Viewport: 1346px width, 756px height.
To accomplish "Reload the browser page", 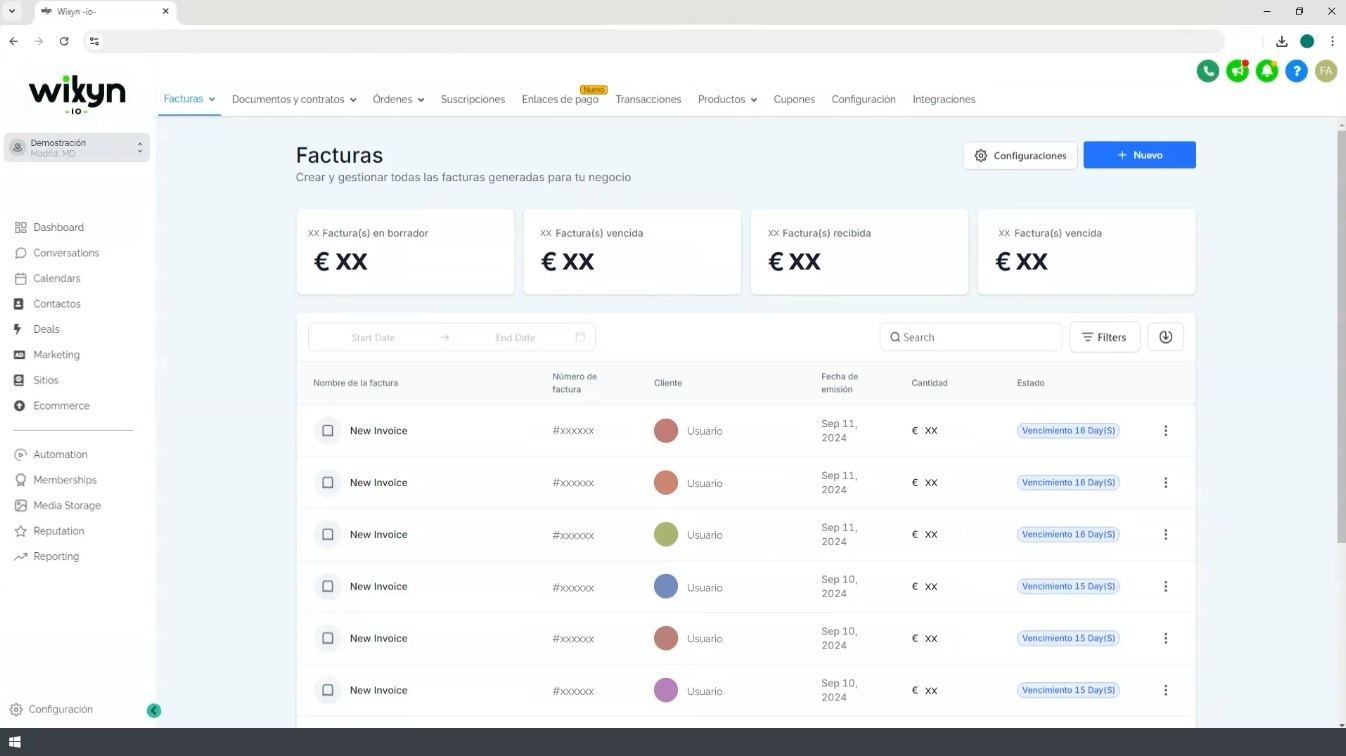I will tap(64, 41).
